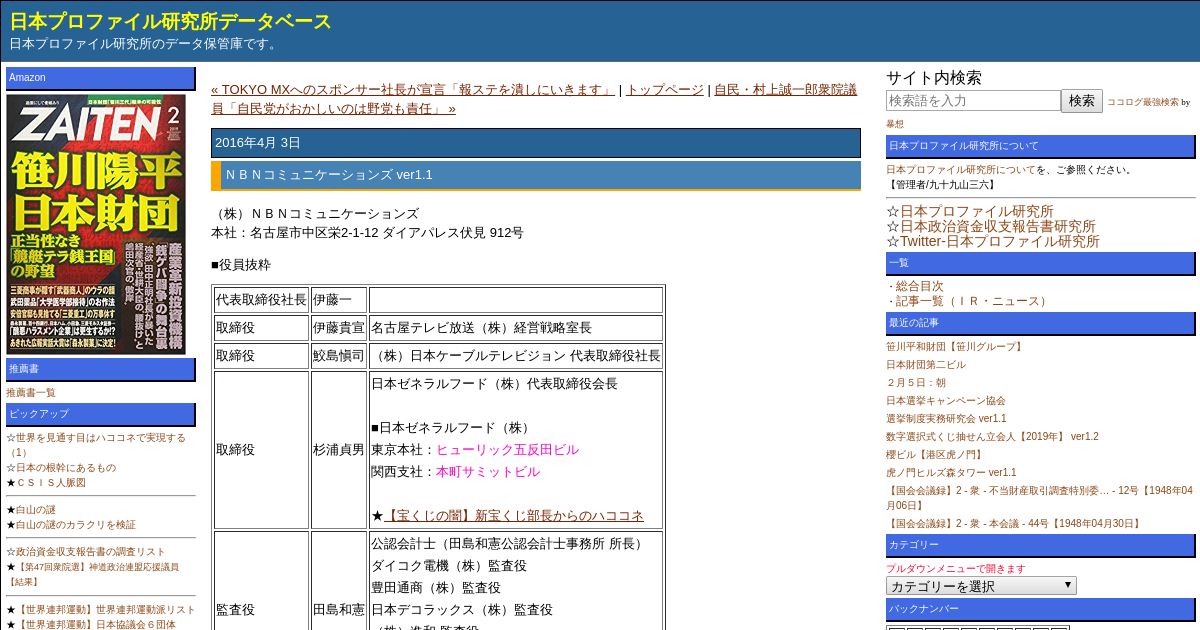Select table cell 伊藤一

(338, 300)
